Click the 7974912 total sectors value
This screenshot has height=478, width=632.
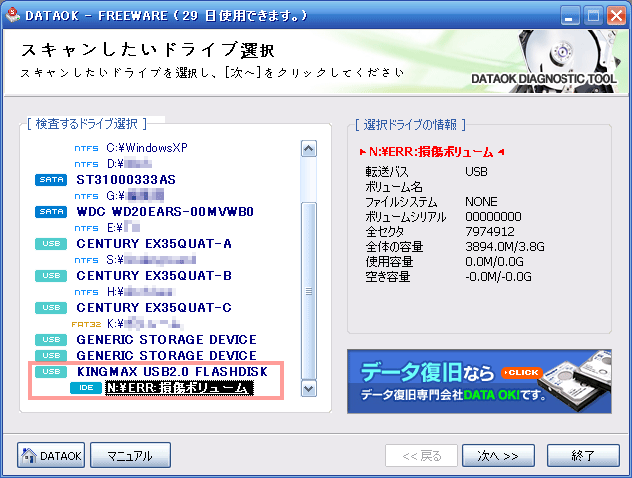490,231
